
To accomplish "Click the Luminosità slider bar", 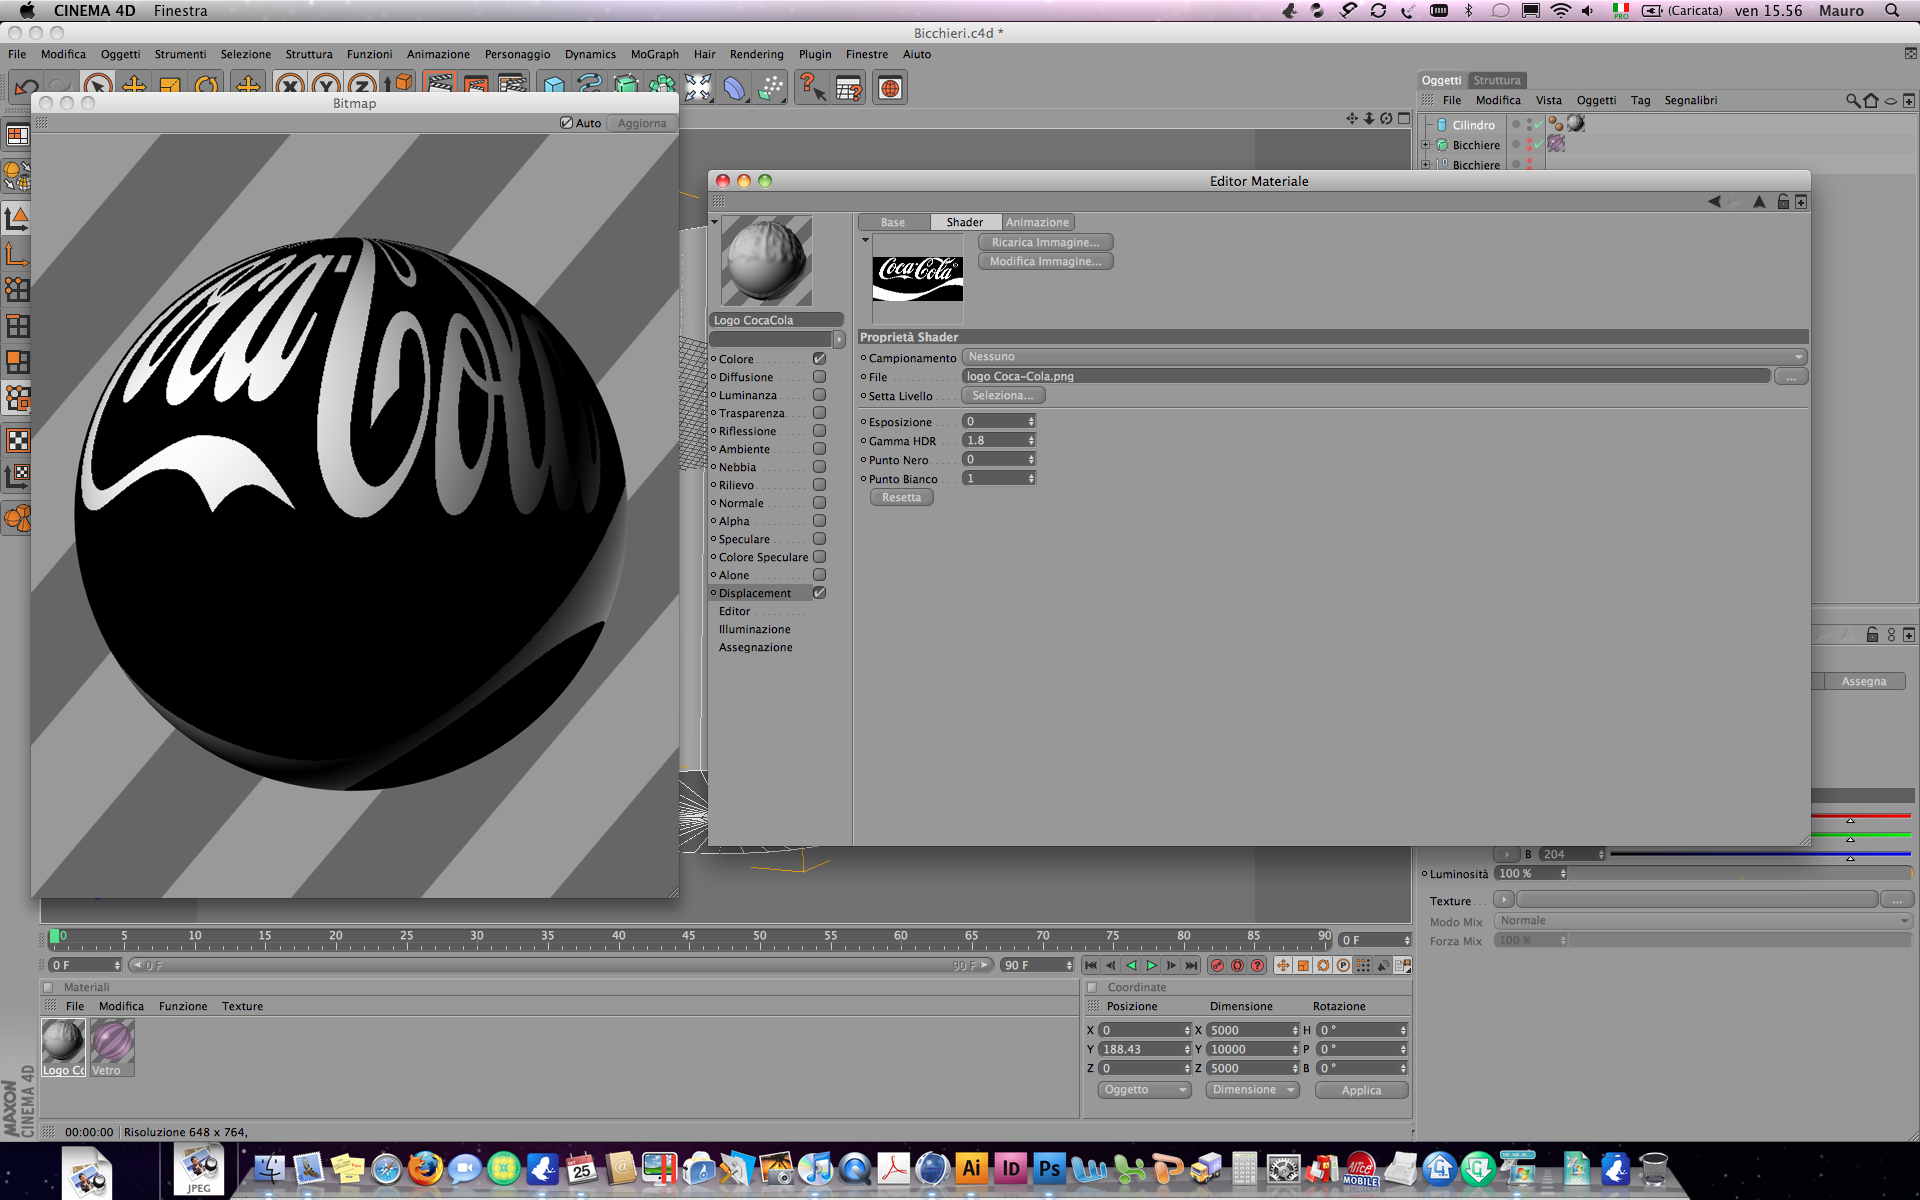I will 1738,874.
